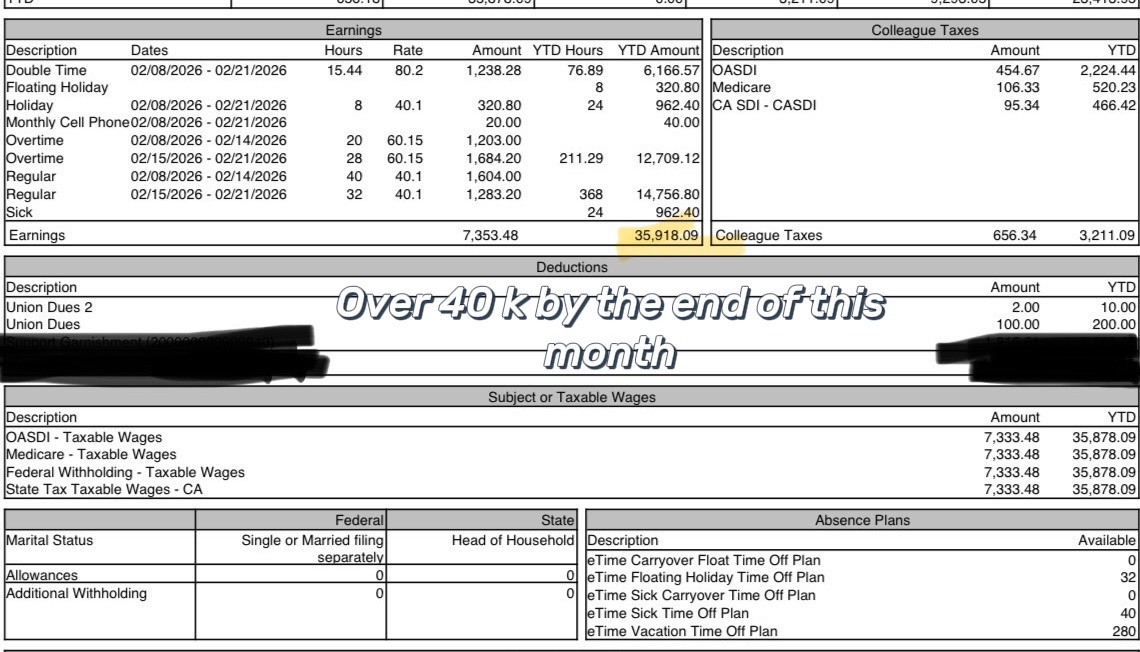Select Regular amount 1,604.00
The image size is (1140, 652).
click(493, 177)
